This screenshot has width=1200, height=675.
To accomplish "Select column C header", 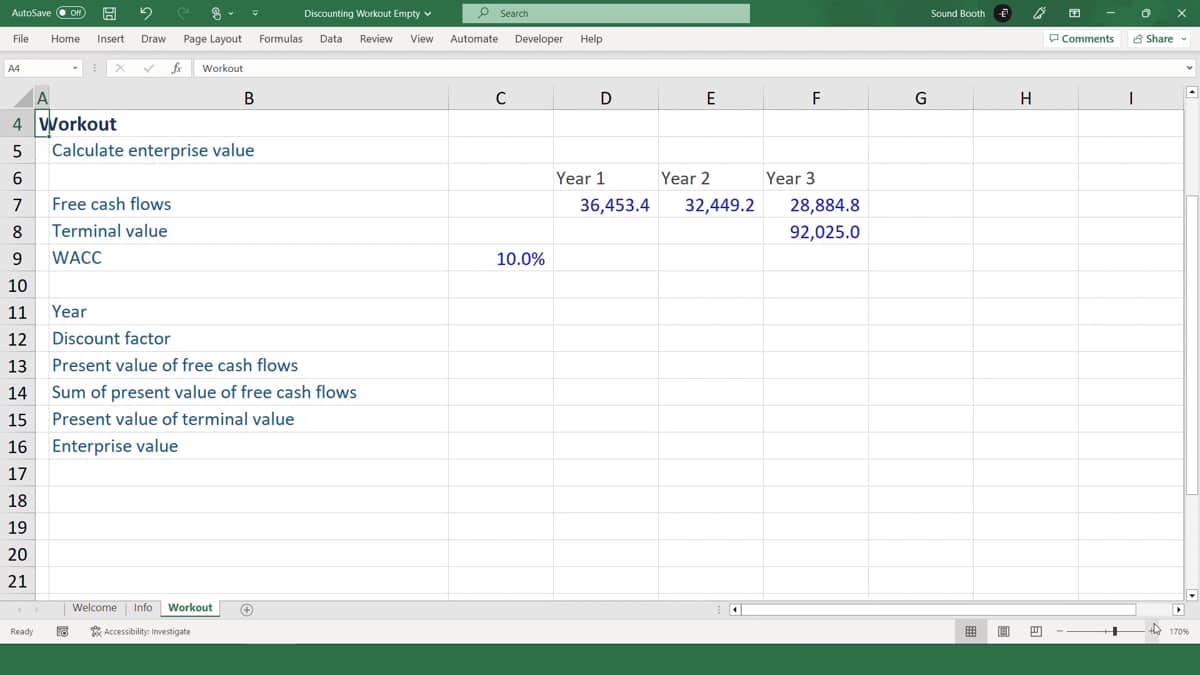I will click(x=500, y=98).
